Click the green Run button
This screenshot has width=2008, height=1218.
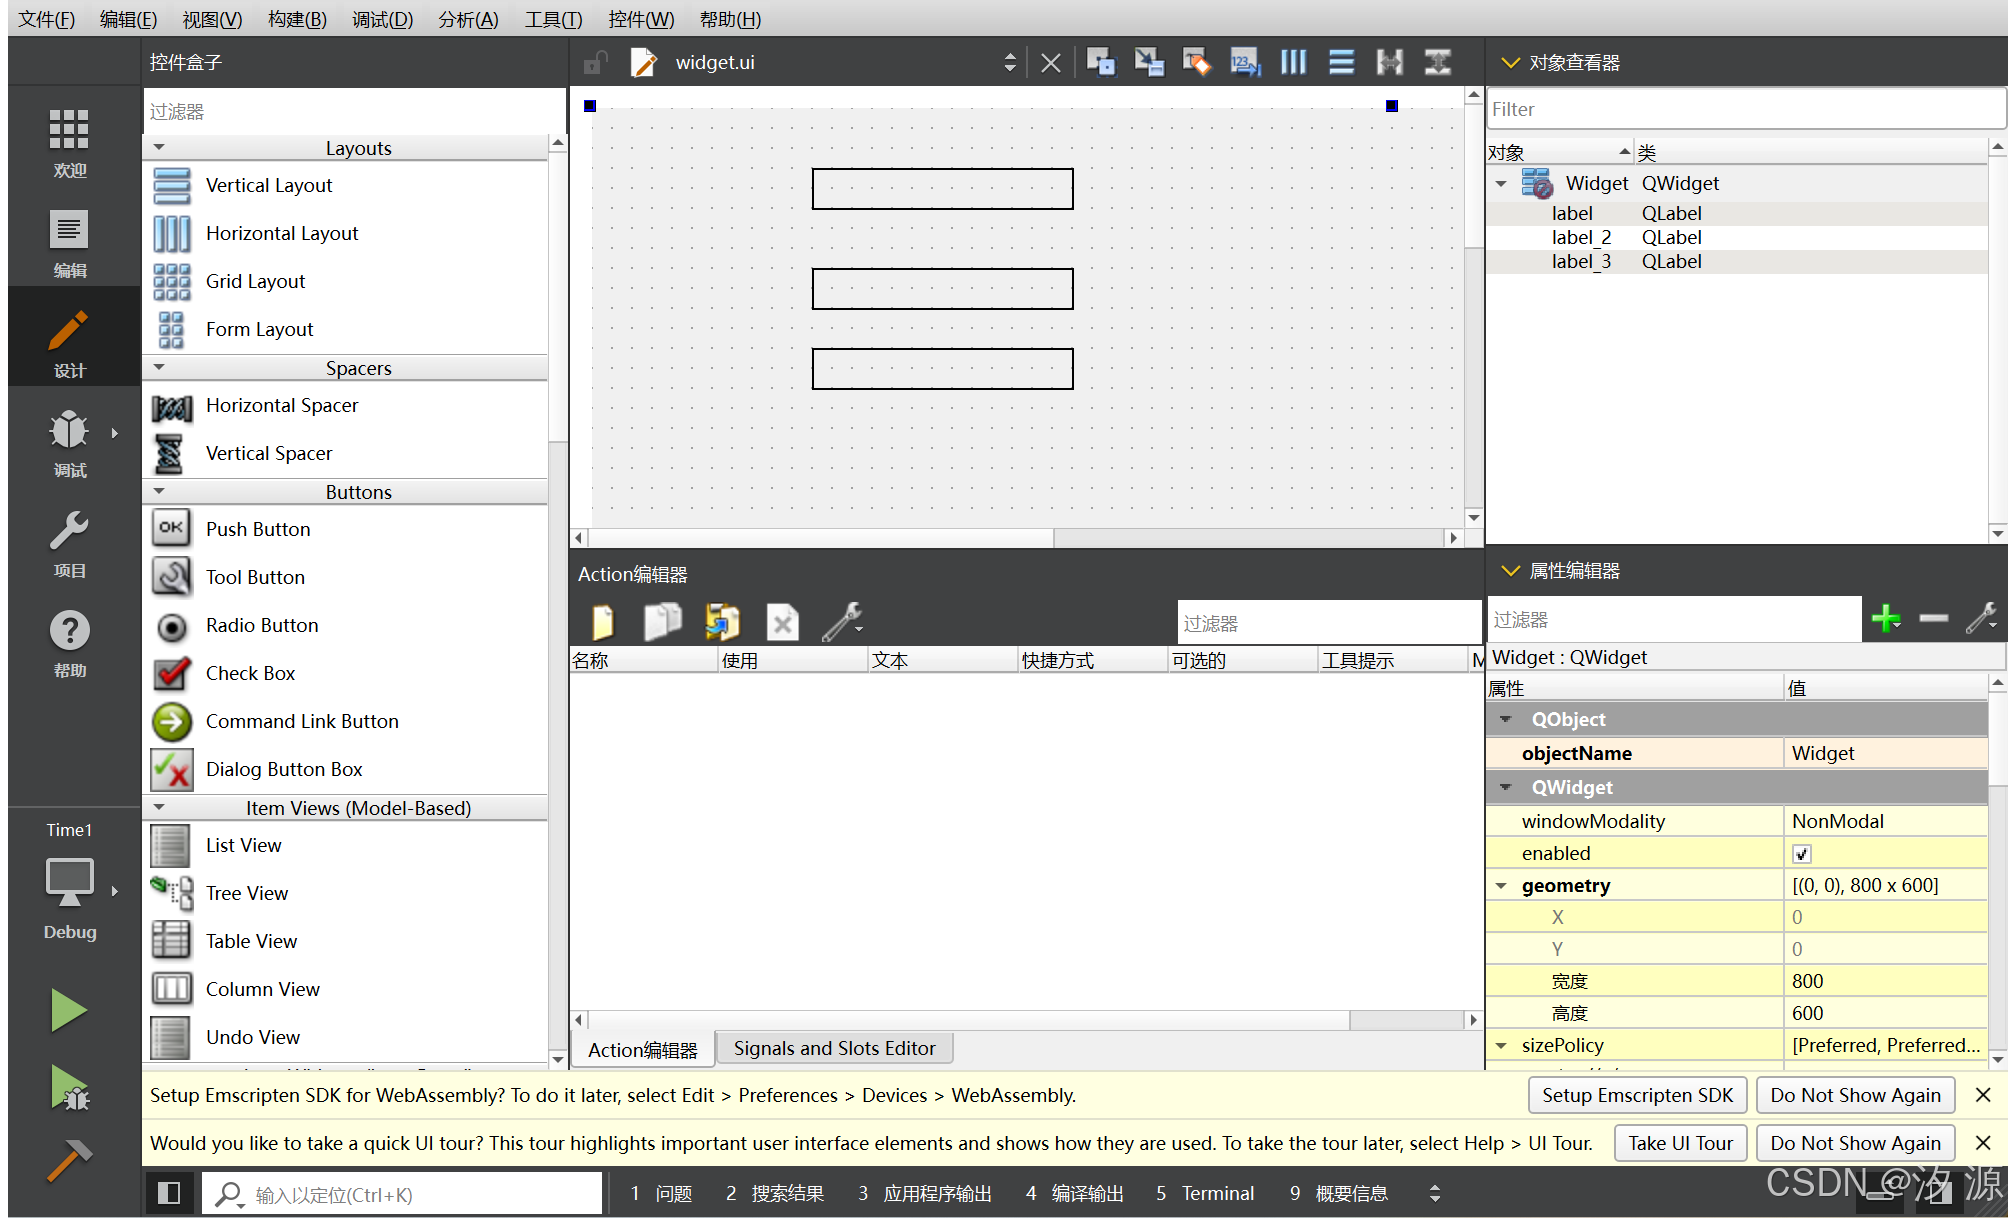[x=69, y=1010]
